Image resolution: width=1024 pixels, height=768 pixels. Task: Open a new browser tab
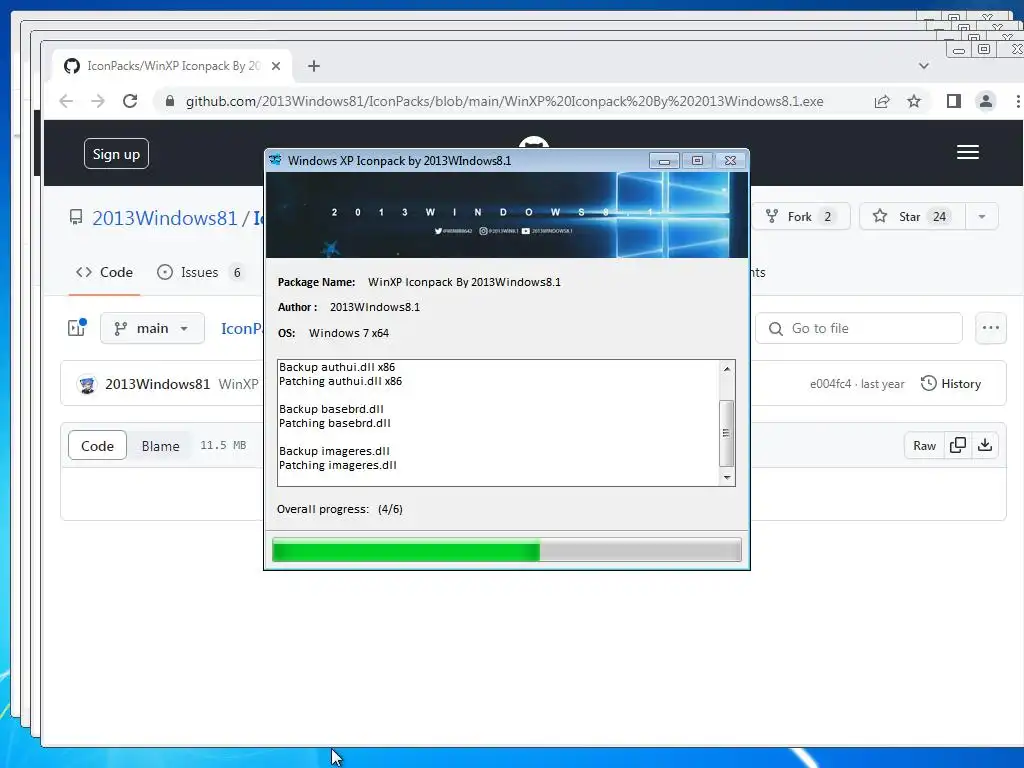click(313, 66)
